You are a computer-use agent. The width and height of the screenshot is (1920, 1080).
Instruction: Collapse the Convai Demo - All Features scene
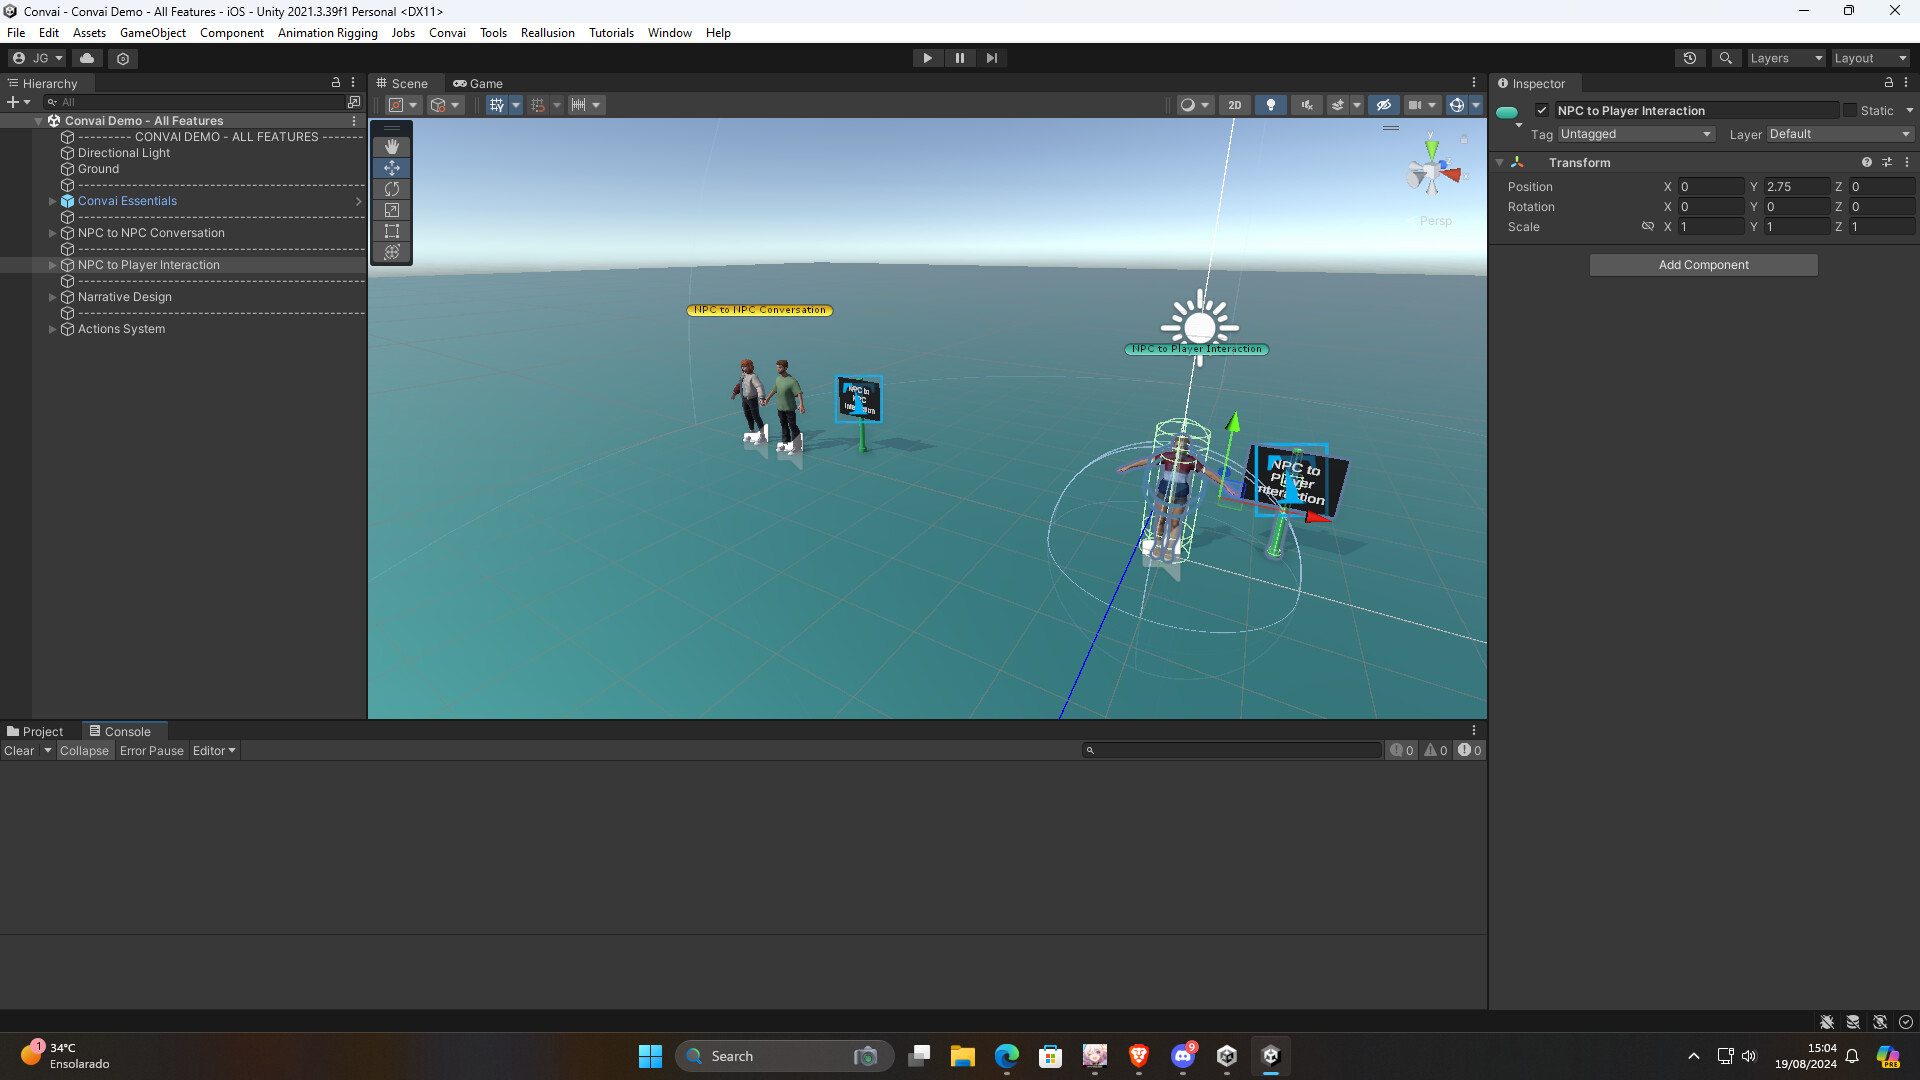[x=38, y=121]
